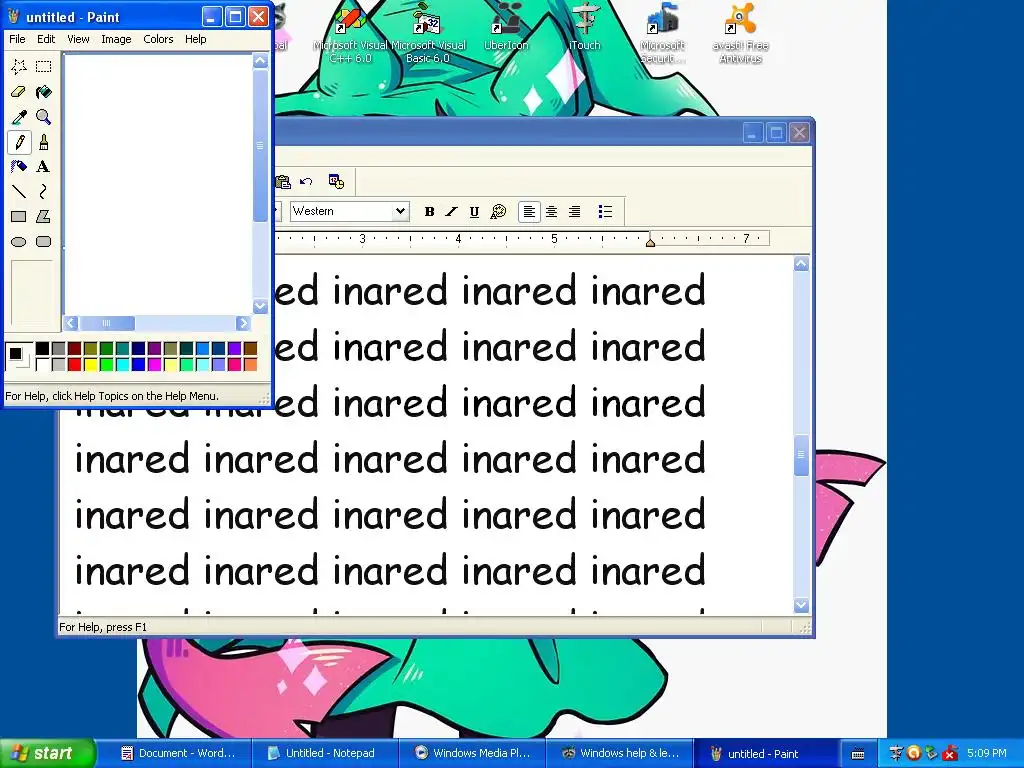This screenshot has height=768, width=1024.
Task: Open font Color palette icon in WordPad
Action: (498, 212)
